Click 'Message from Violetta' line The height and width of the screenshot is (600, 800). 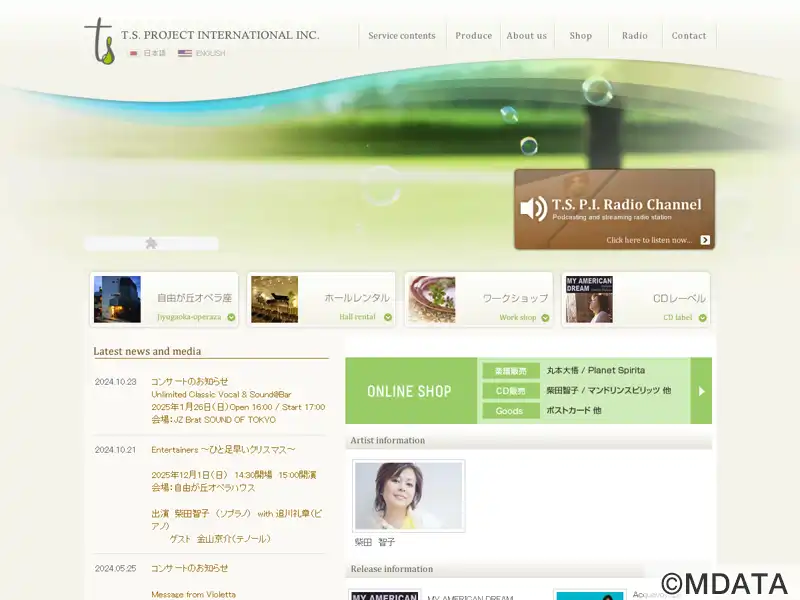(193, 594)
